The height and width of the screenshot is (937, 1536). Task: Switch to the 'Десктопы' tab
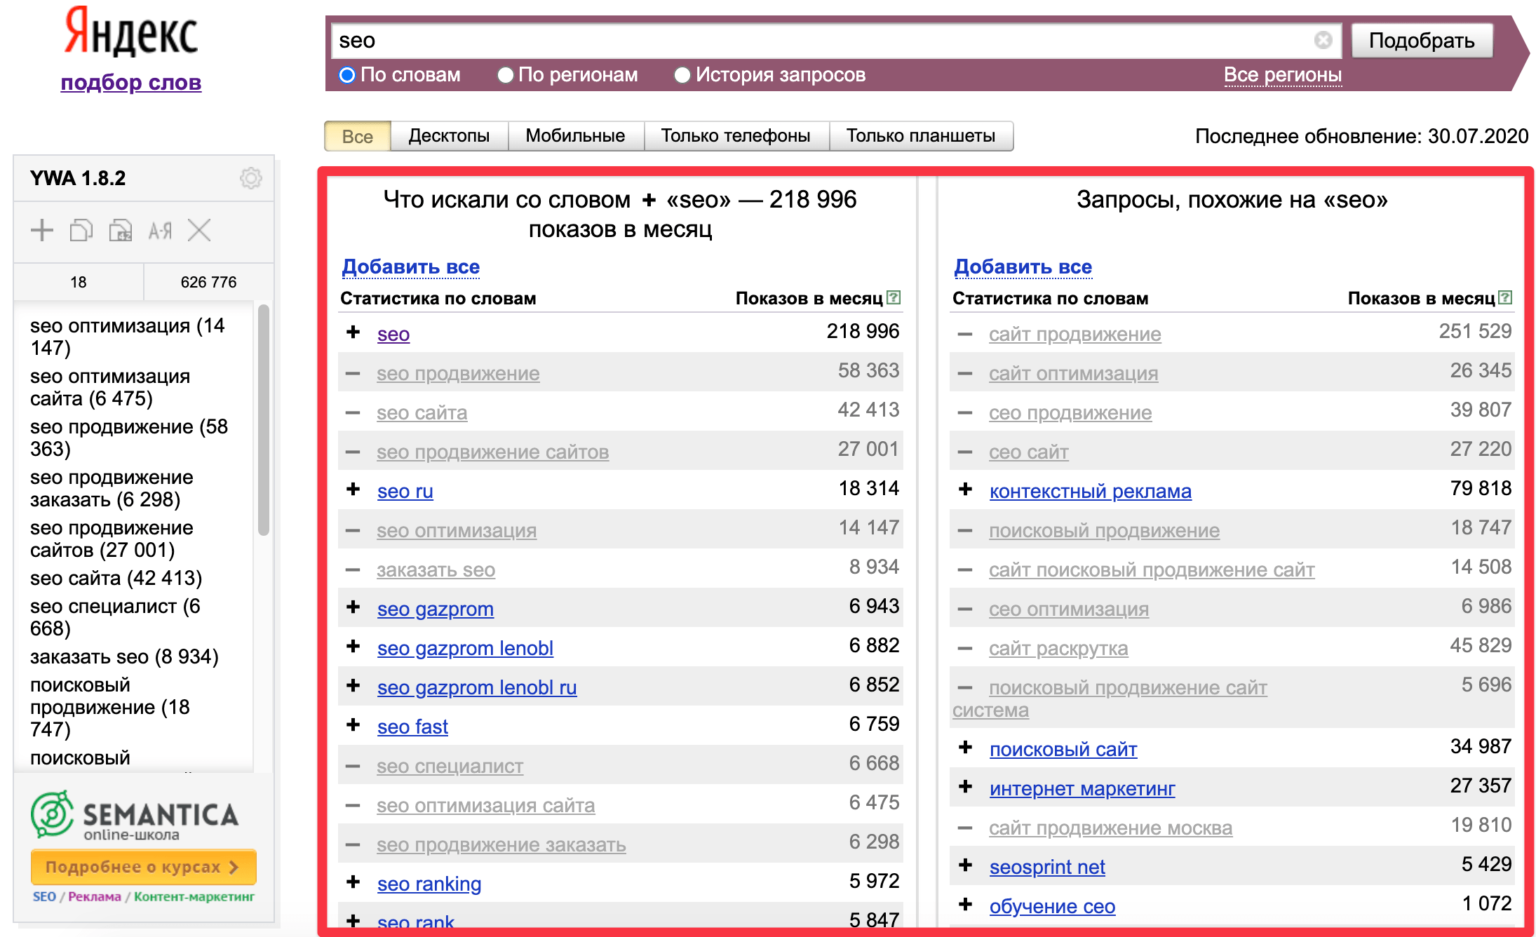(x=449, y=136)
